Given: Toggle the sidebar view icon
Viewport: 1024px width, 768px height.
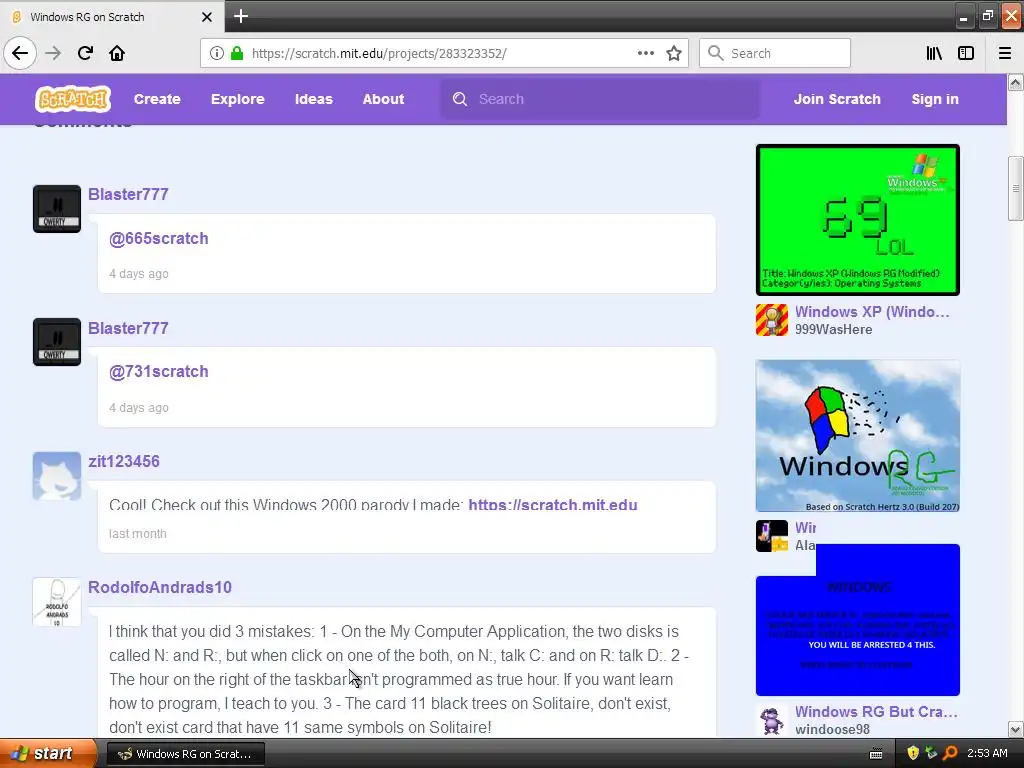Looking at the screenshot, I should (x=966, y=53).
